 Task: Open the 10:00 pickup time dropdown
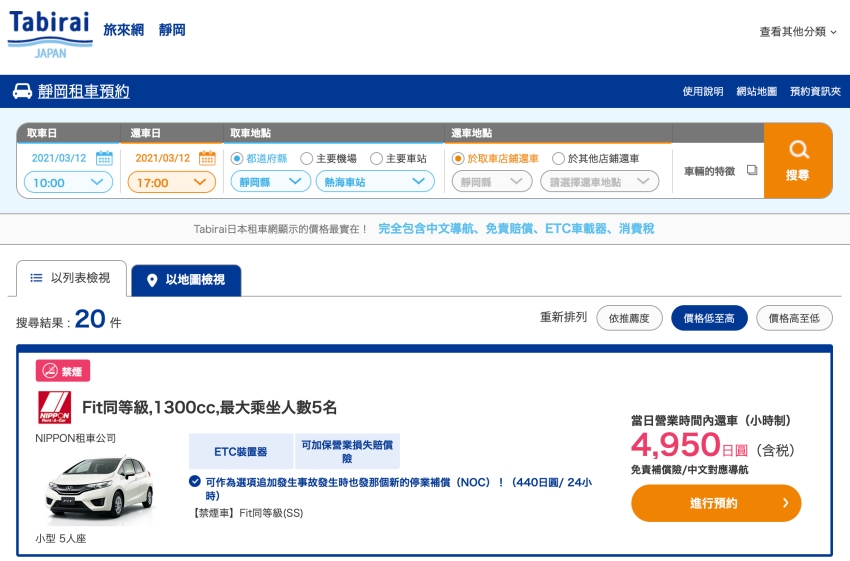pyautogui.click(x=68, y=182)
